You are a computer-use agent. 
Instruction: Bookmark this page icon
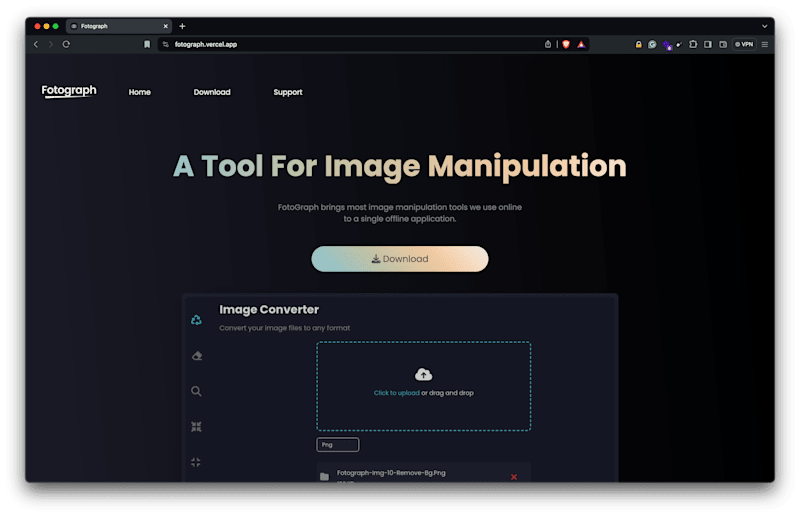pyautogui.click(x=147, y=44)
